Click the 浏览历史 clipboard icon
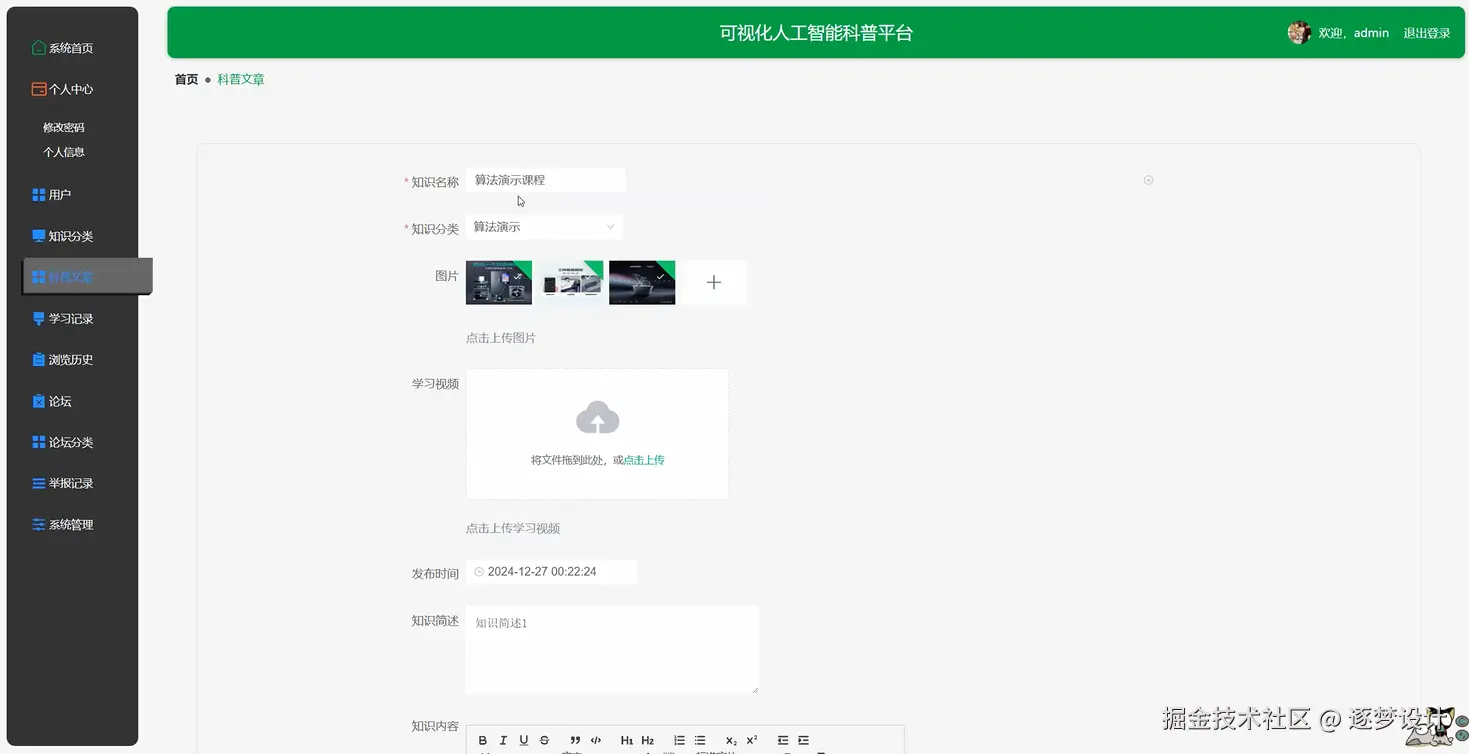Image resolution: width=1469 pixels, height=754 pixels. click(x=38, y=359)
